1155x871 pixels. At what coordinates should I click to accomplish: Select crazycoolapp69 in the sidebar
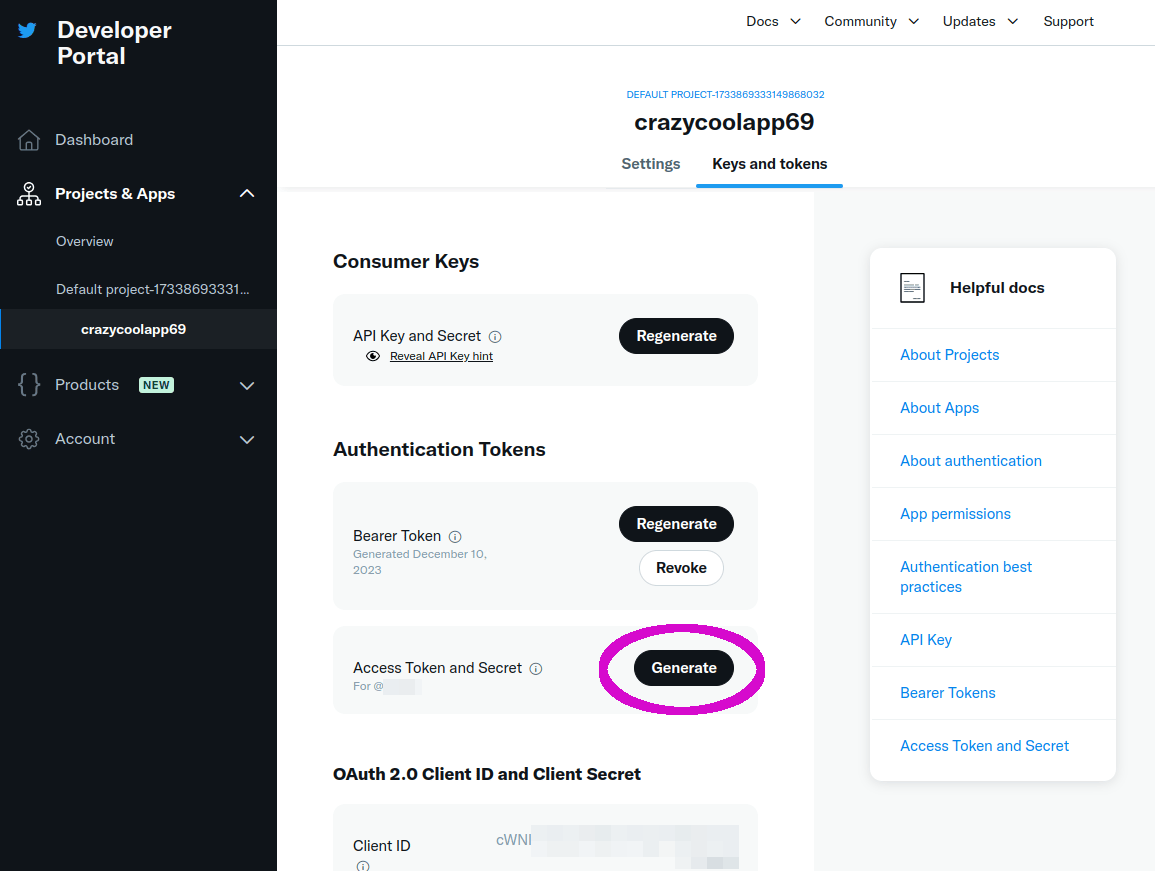tap(133, 329)
